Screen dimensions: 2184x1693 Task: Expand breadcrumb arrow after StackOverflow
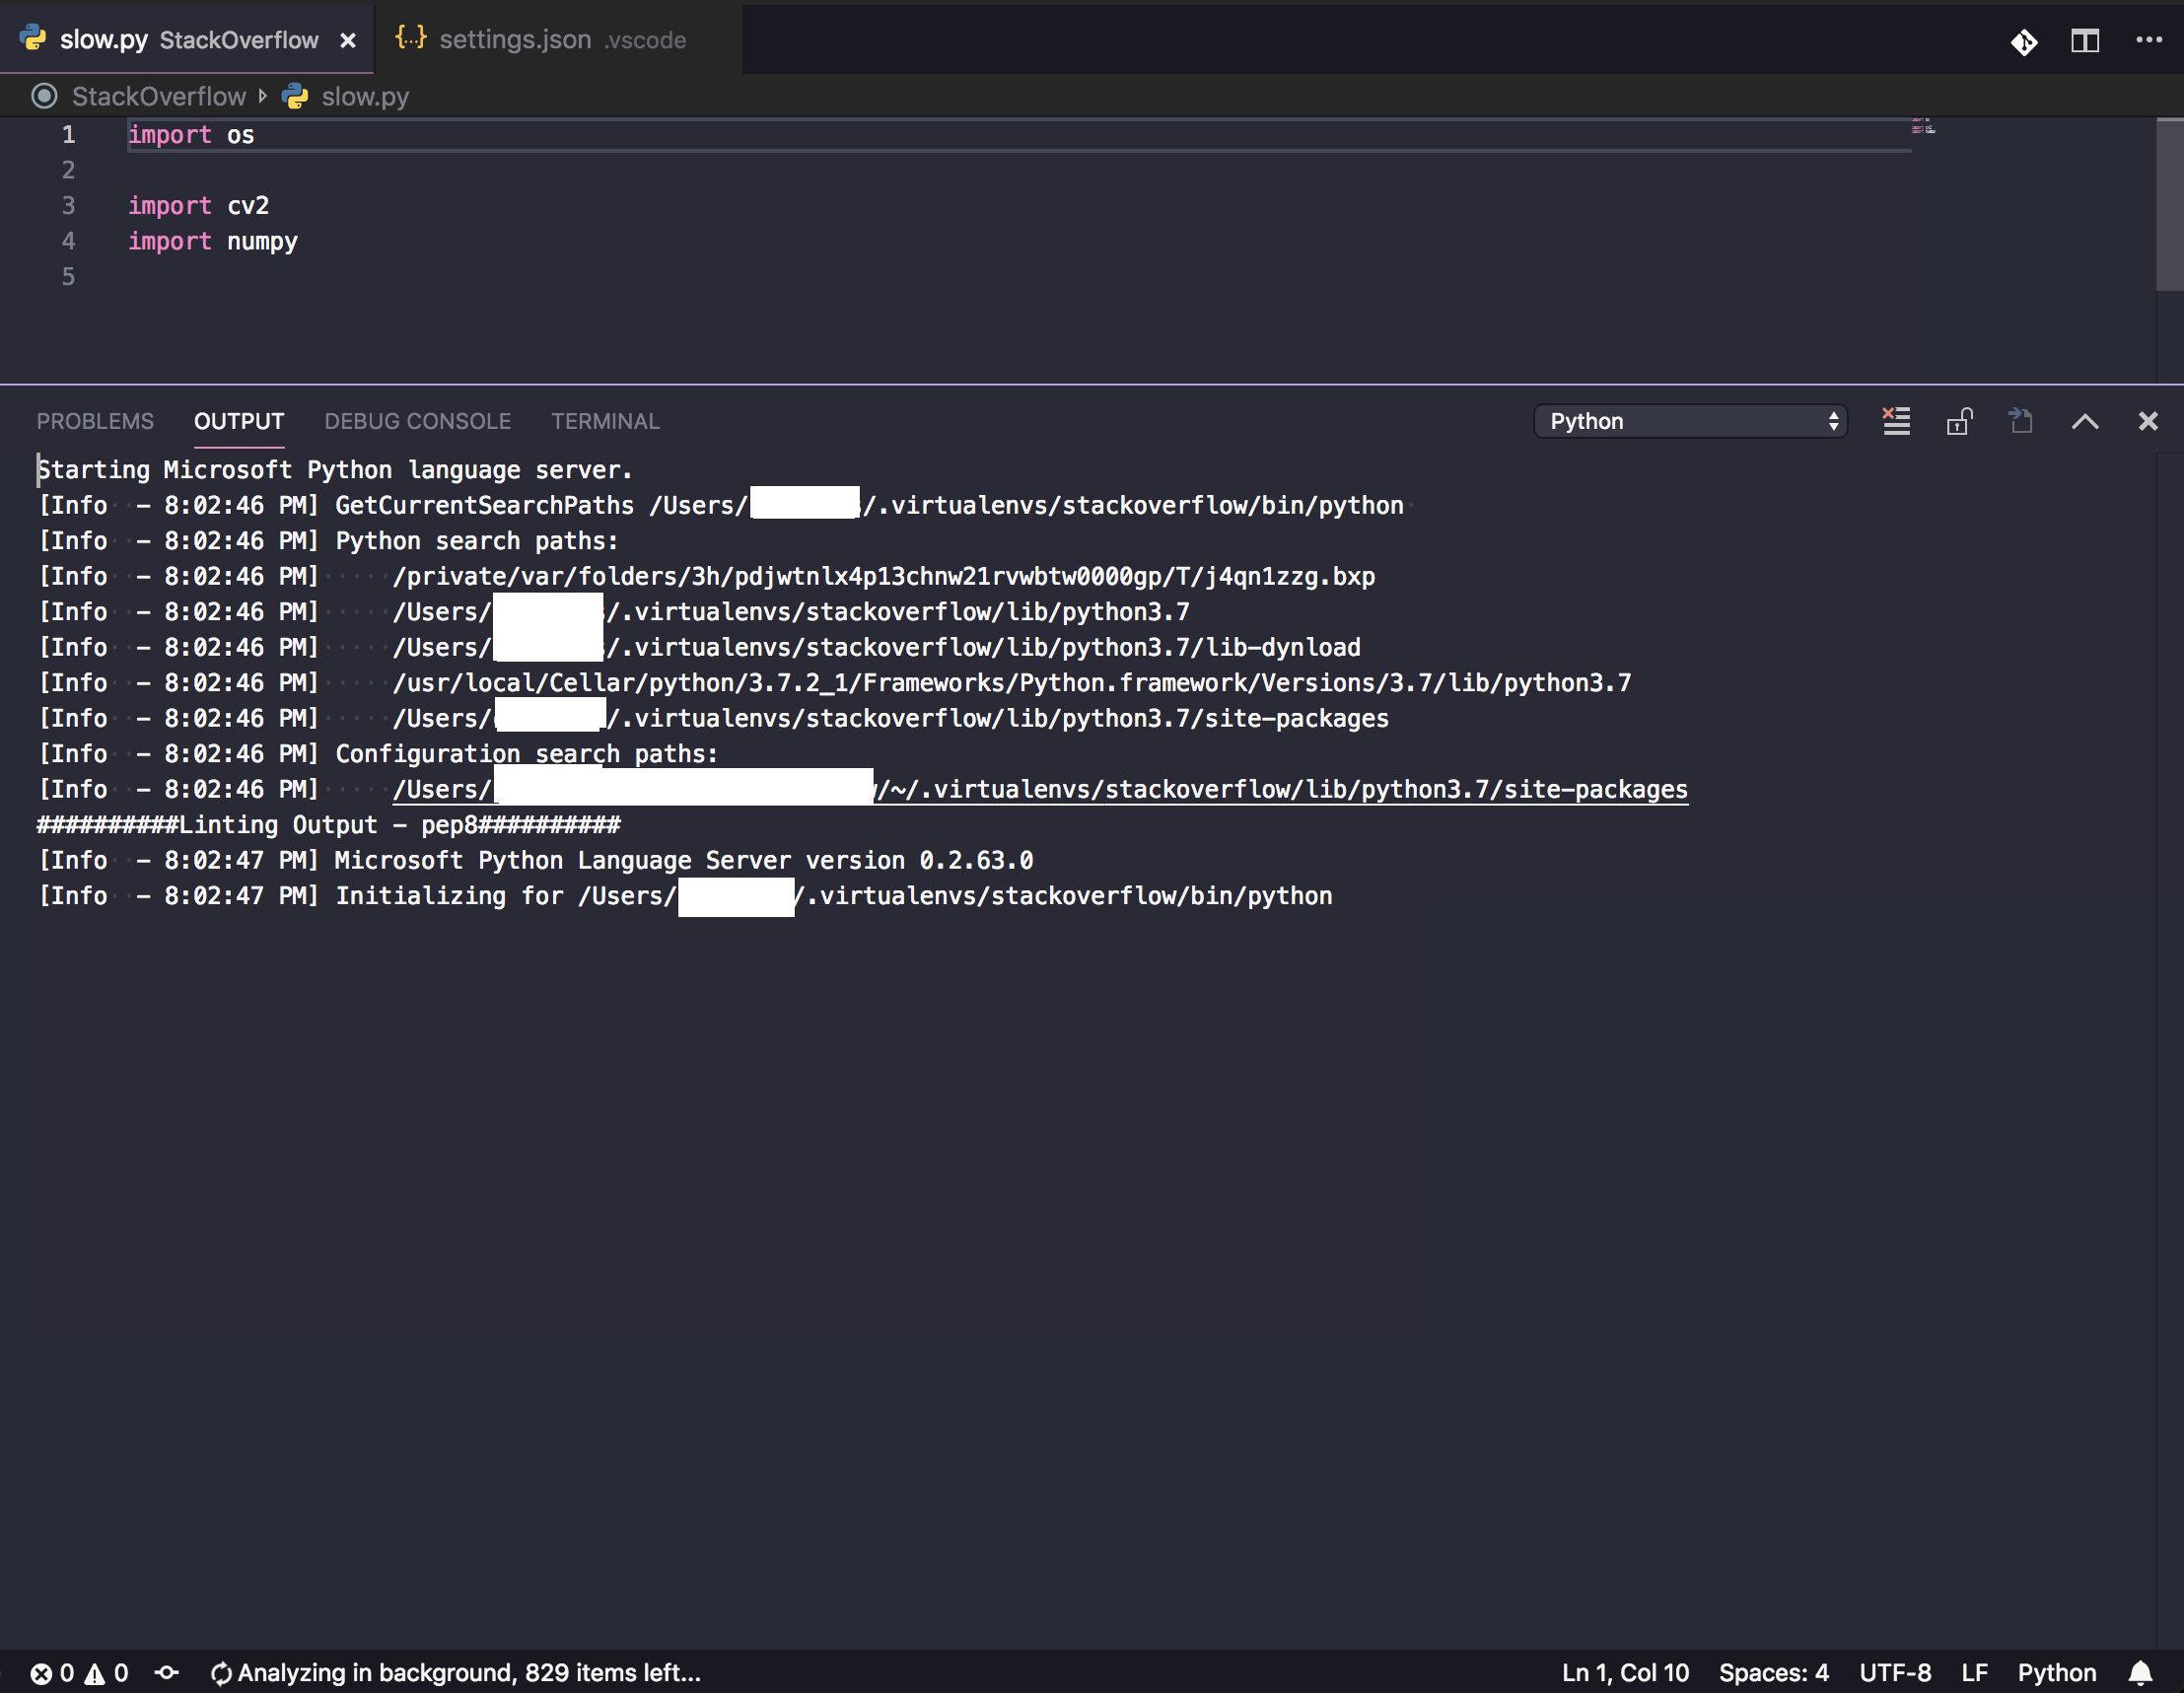coord(263,96)
